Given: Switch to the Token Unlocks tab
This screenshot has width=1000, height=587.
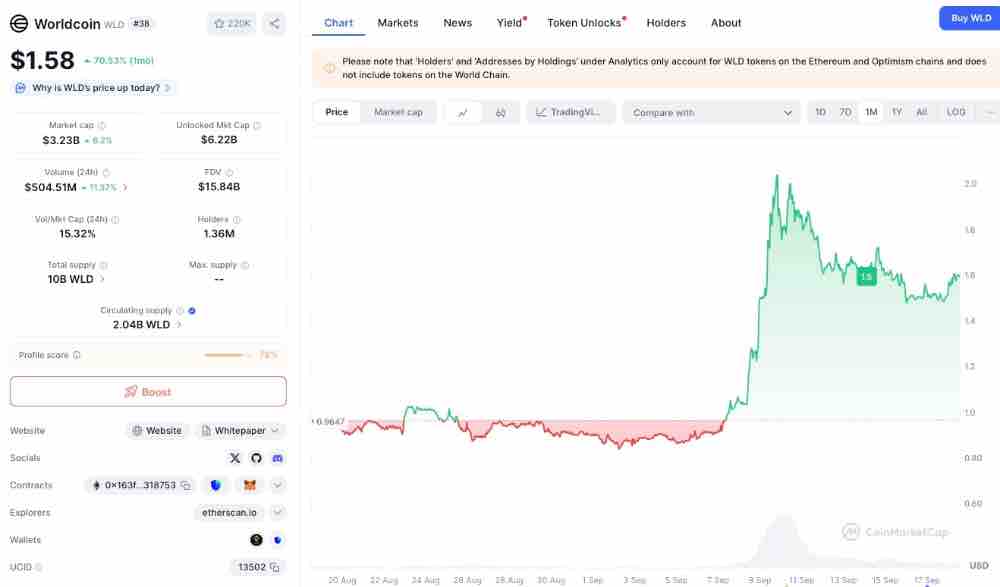Looking at the screenshot, I should tap(585, 23).
